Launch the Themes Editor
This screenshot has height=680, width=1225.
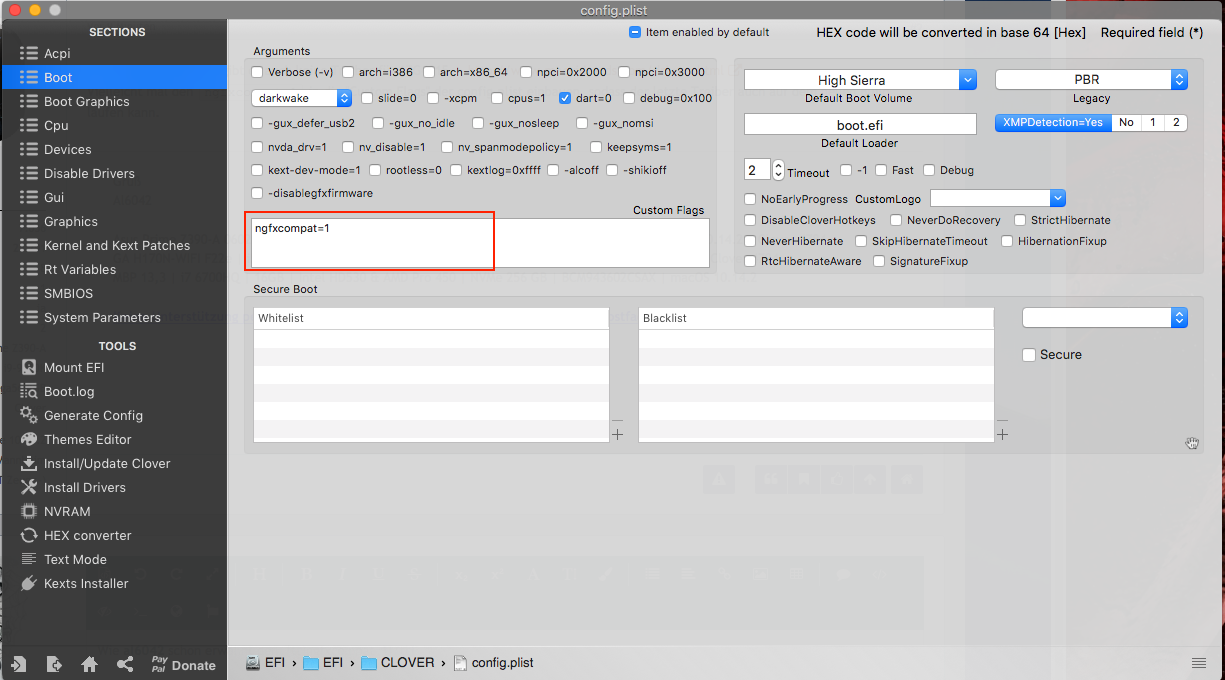click(87, 439)
